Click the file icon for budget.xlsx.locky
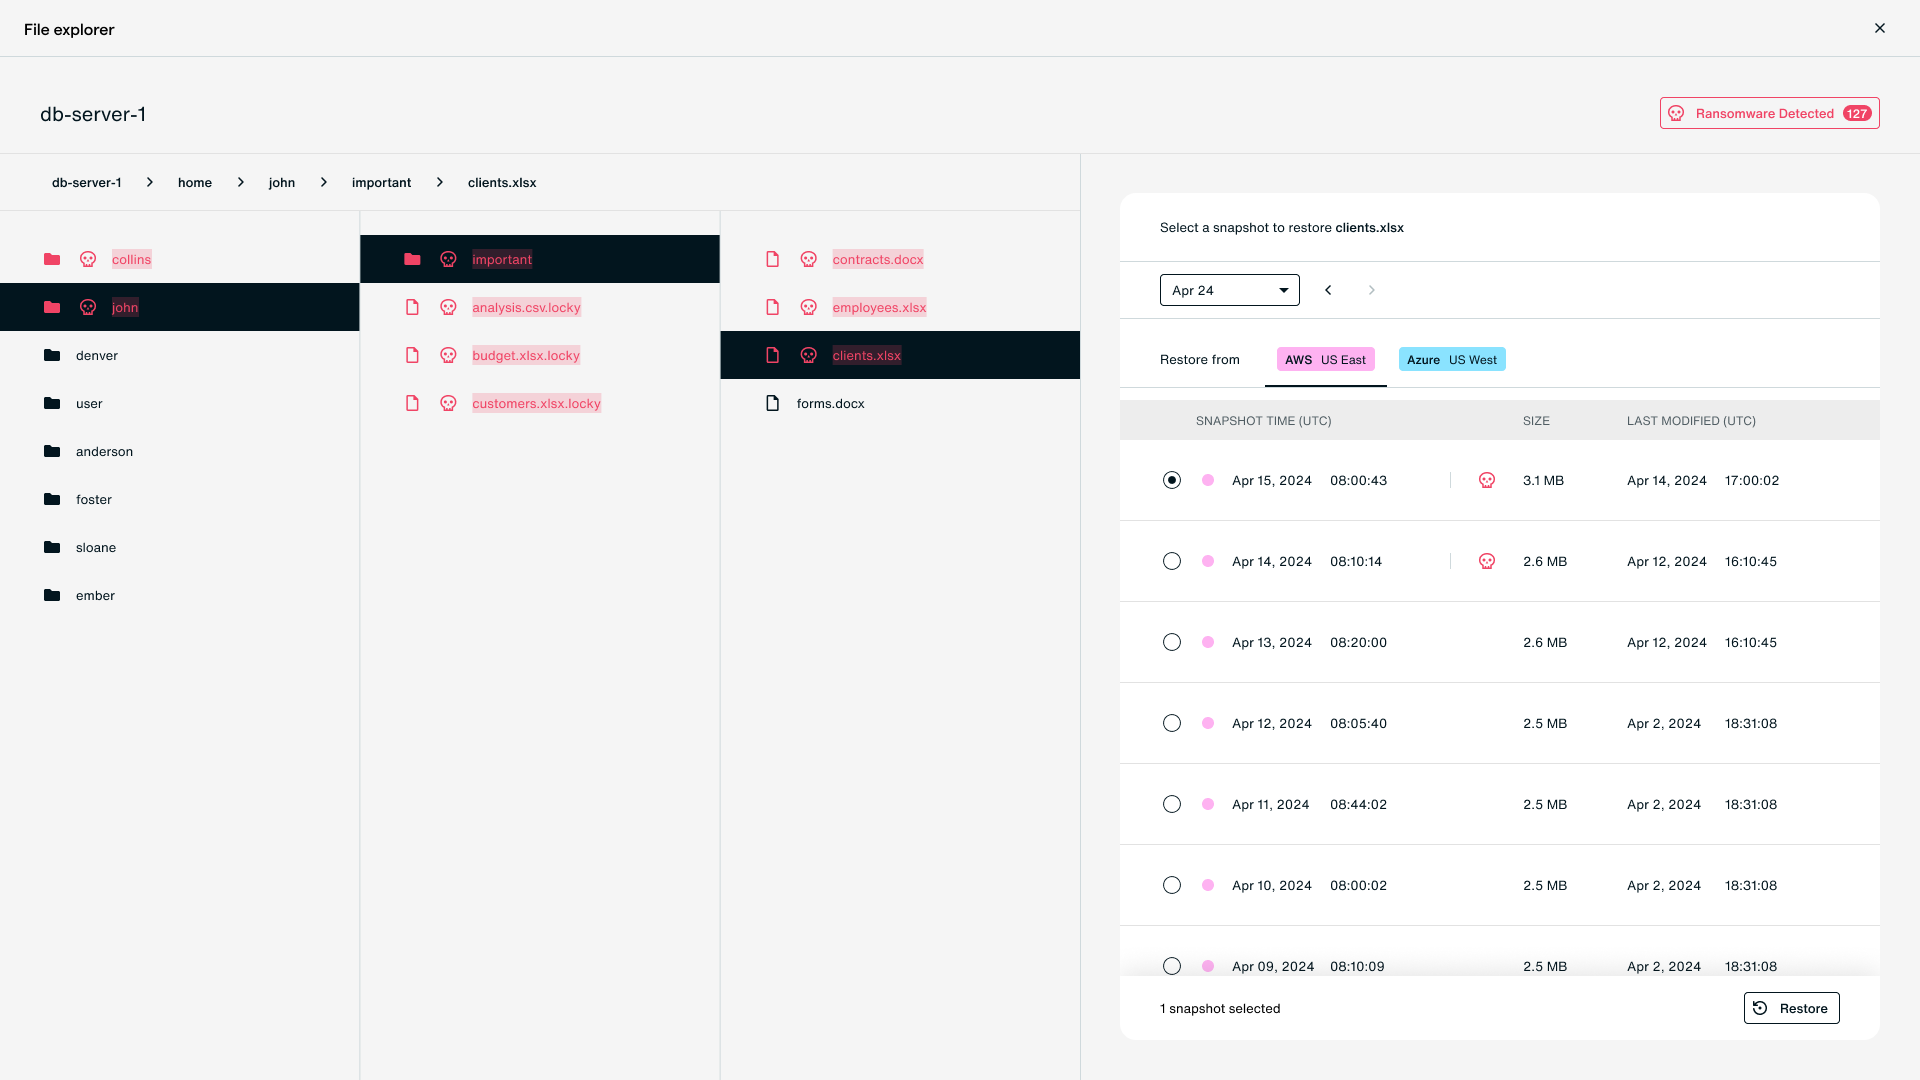Image resolution: width=1920 pixels, height=1080 pixels. (x=412, y=355)
